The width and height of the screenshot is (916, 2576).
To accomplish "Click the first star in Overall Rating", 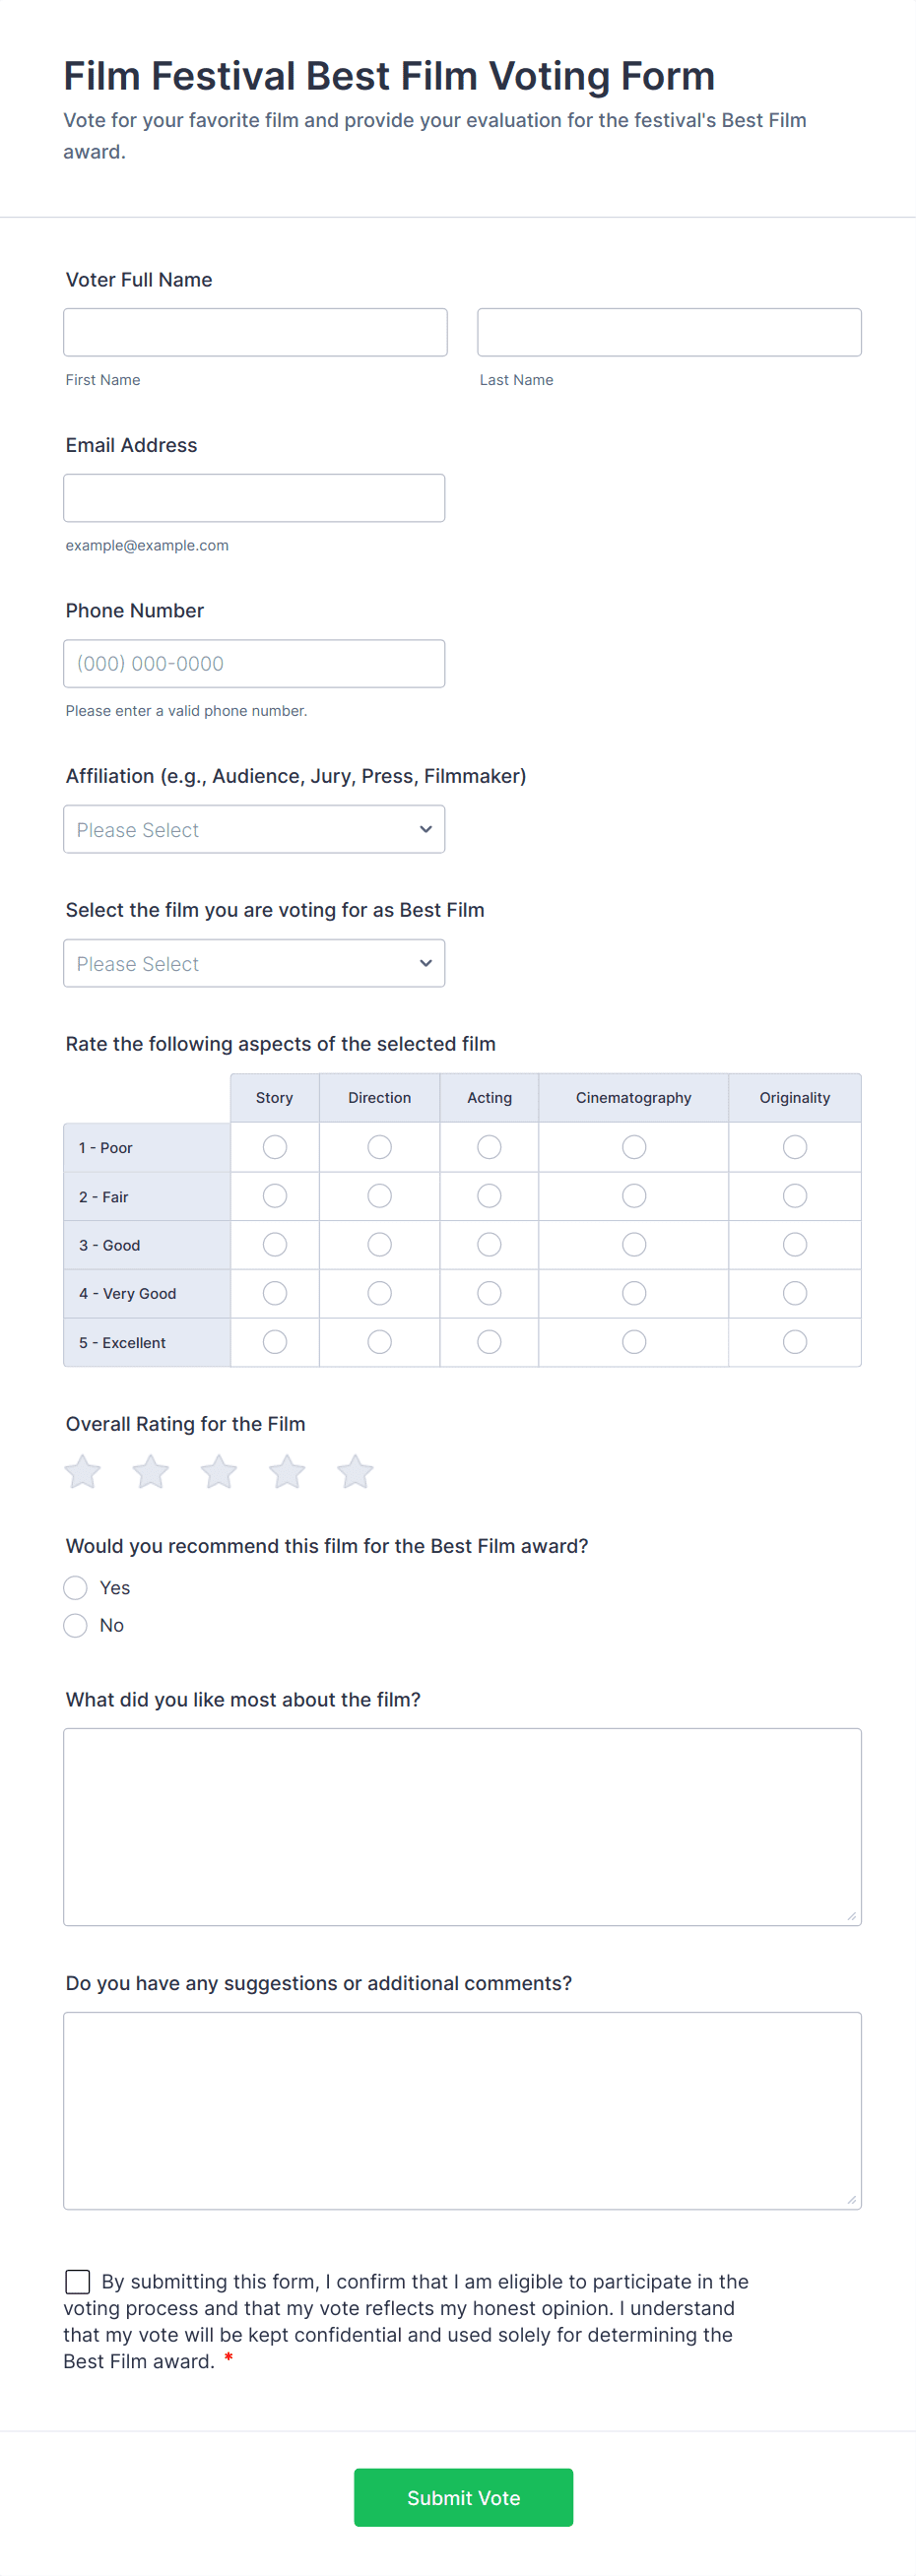I will tap(83, 1472).
